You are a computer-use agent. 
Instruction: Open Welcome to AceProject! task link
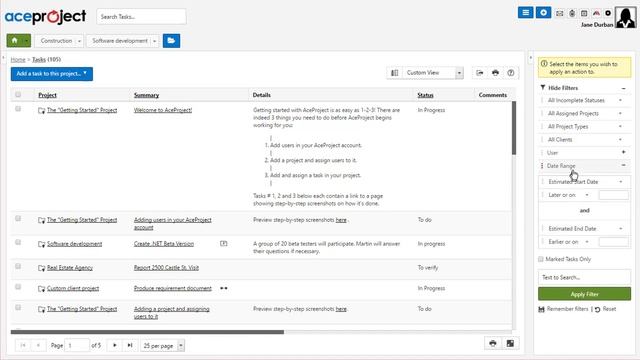tap(163, 110)
